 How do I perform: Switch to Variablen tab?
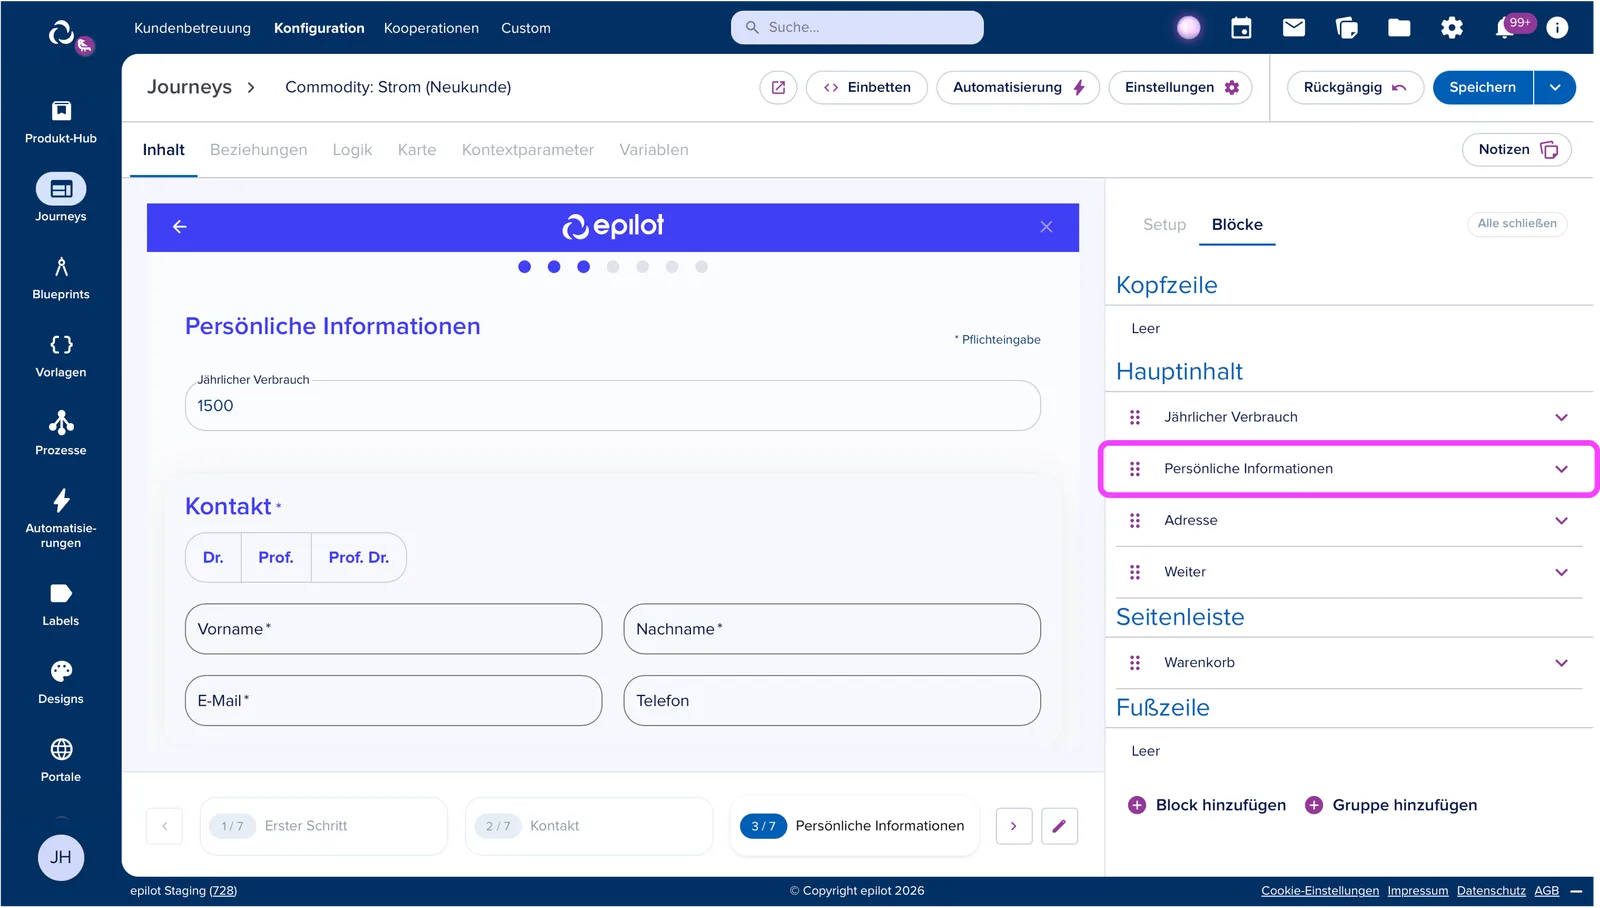coord(654,150)
